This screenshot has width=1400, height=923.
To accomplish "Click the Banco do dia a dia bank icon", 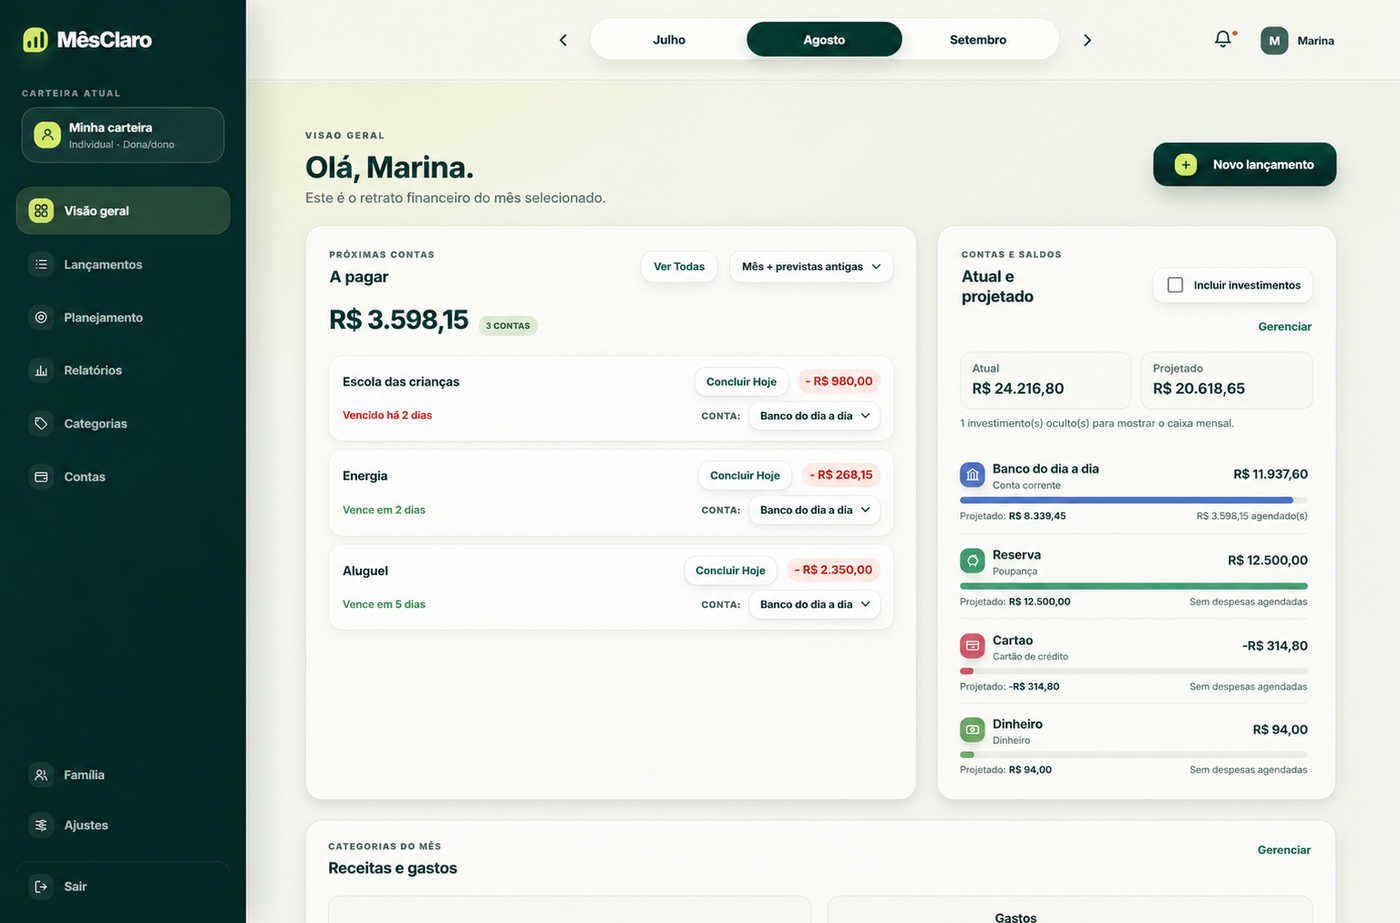I will click(x=972, y=475).
